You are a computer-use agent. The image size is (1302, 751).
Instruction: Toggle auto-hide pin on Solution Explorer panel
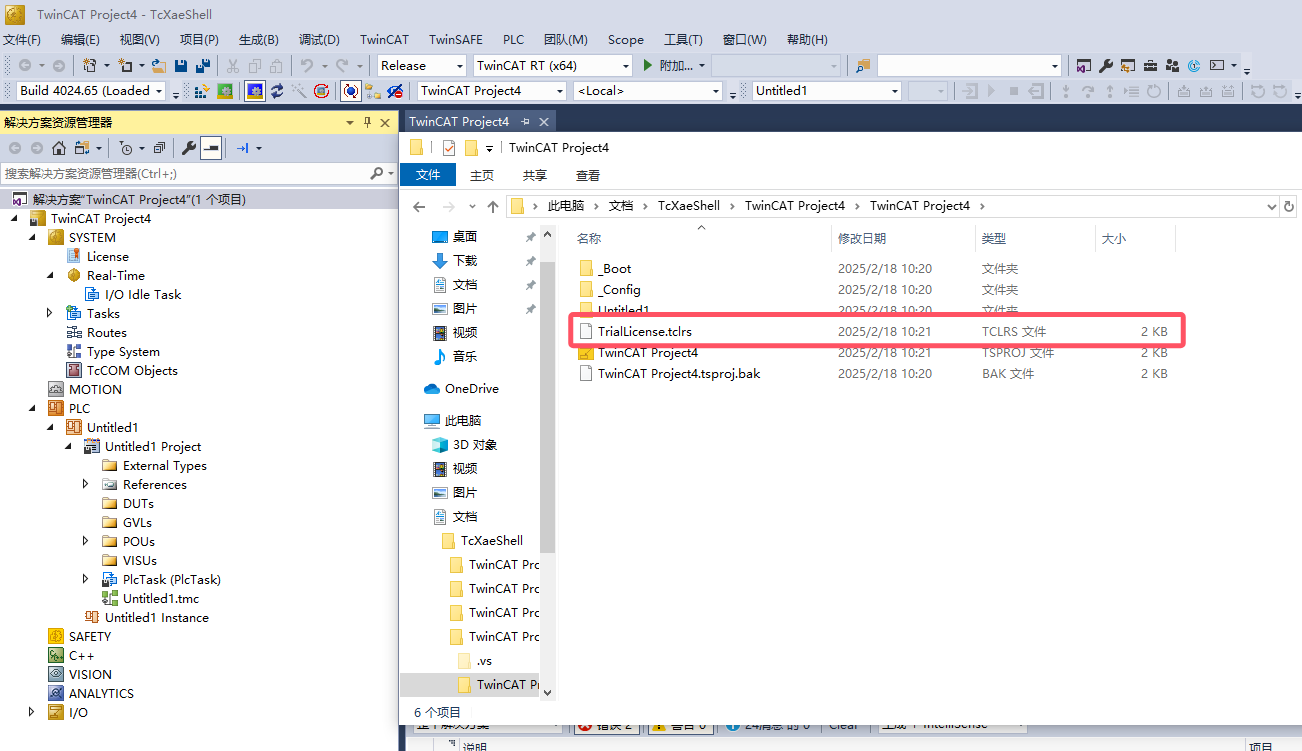point(367,122)
